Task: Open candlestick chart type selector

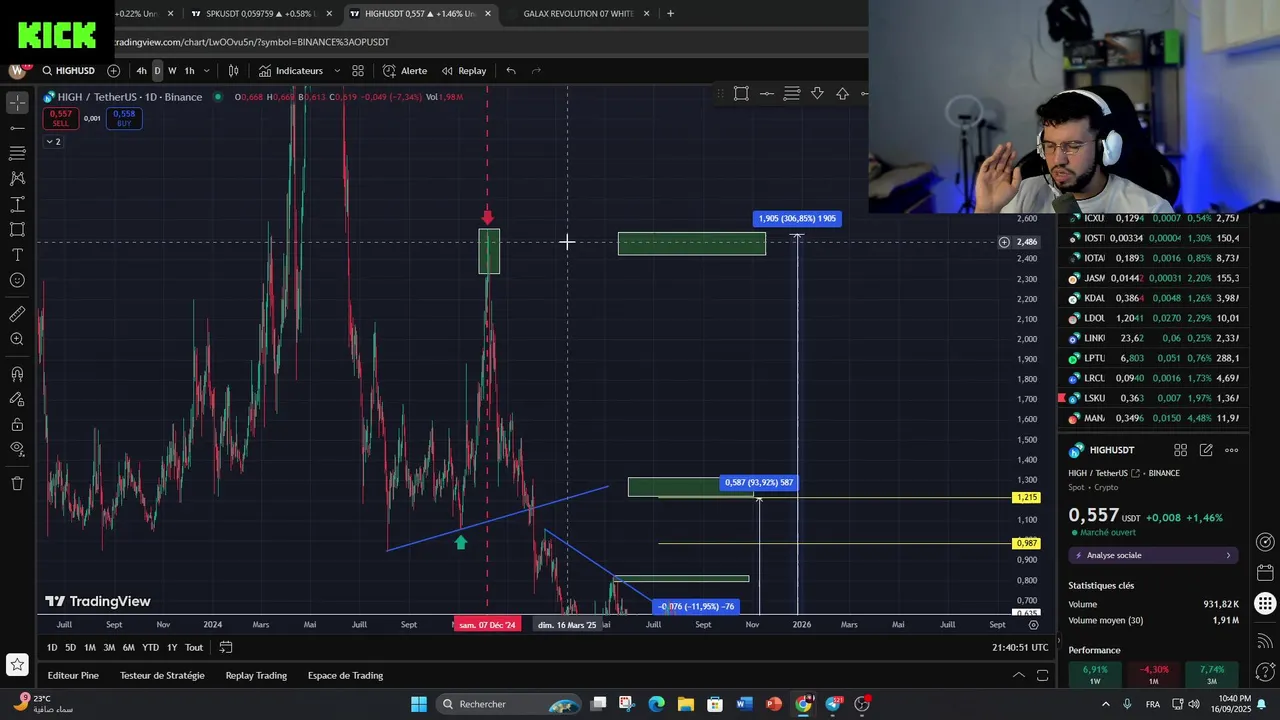Action: [233, 71]
